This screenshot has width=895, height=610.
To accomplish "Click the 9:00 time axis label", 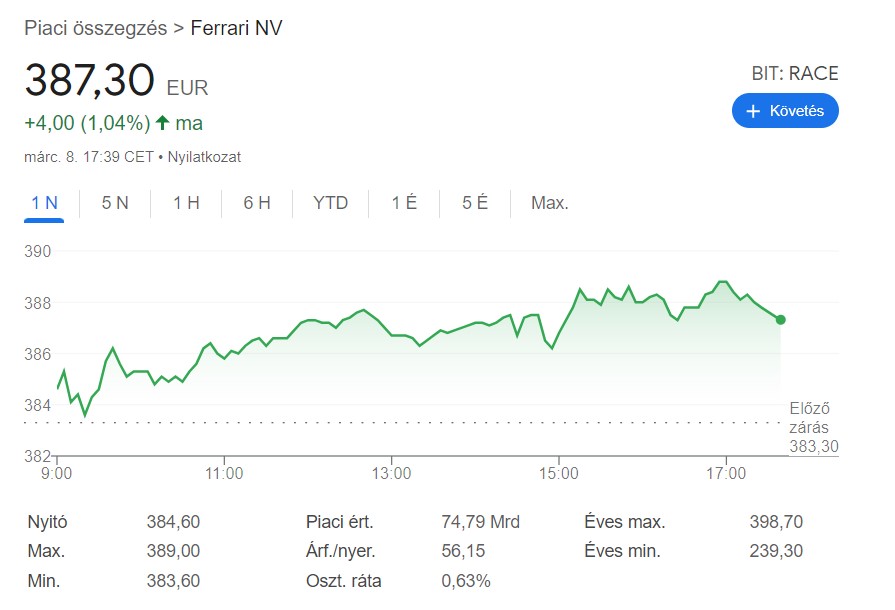I will [x=57, y=474].
